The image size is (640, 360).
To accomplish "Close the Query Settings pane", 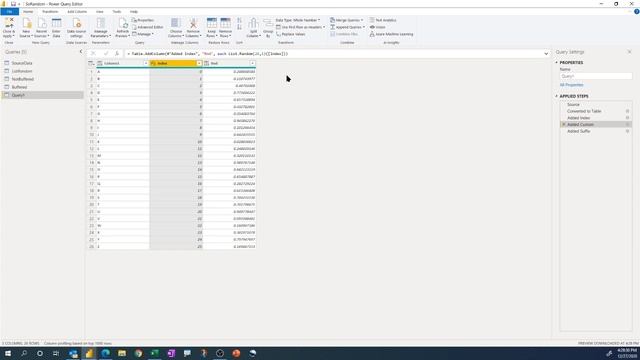I will [x=629, y=52].
